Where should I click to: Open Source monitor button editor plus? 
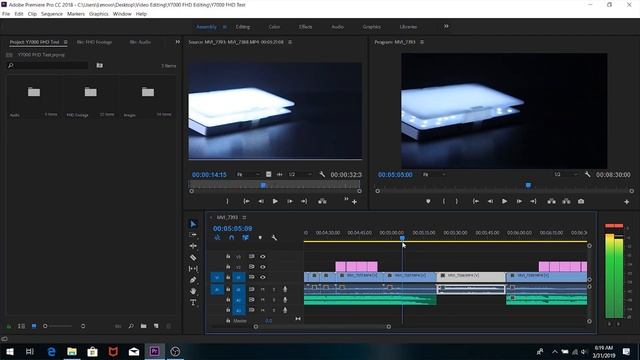tap(354, 202)
